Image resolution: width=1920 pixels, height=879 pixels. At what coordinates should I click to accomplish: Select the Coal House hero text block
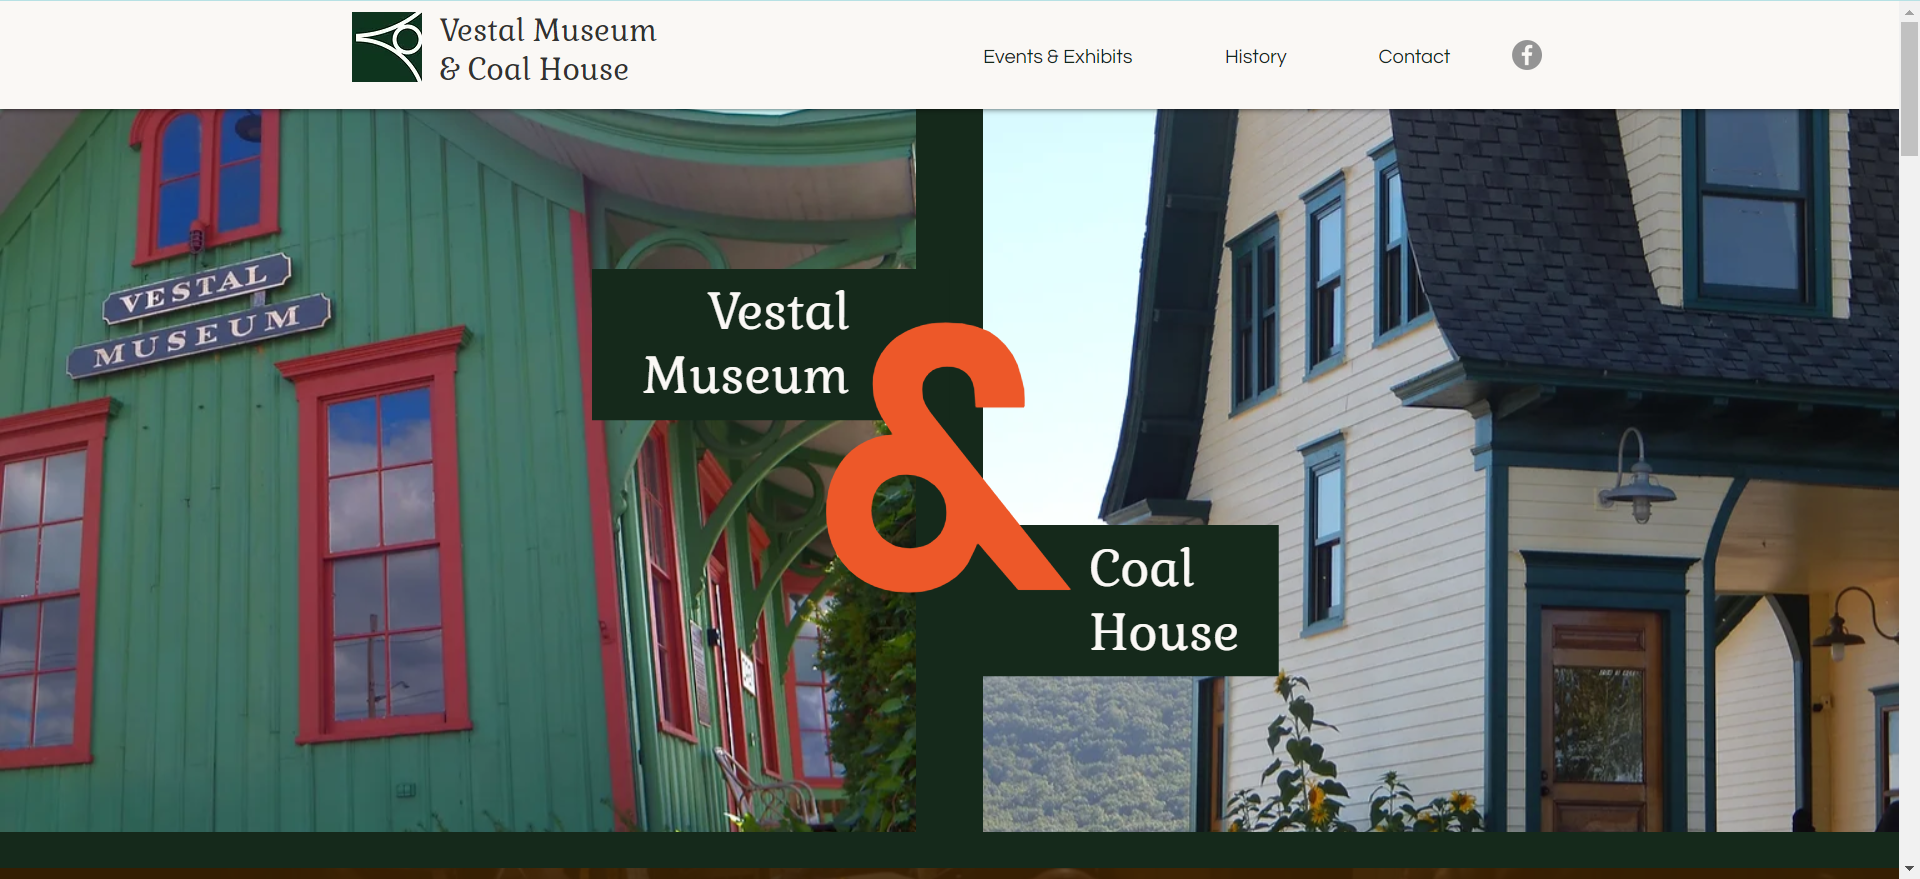pos(1163,600)
